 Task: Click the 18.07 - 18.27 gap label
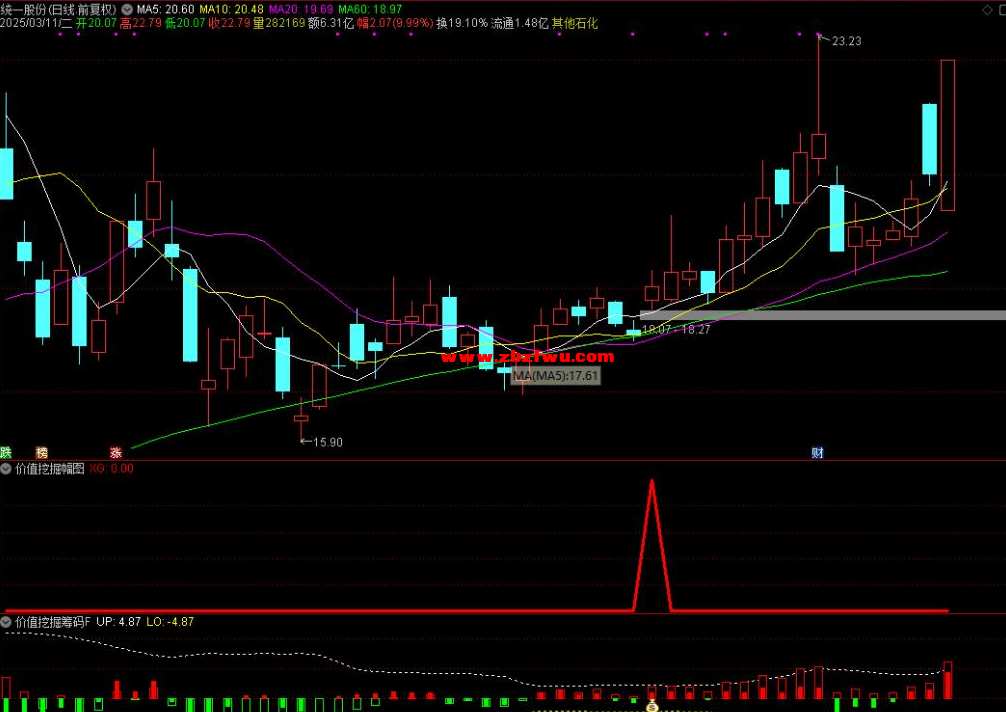pyautogui.click(x=676, y=330)
